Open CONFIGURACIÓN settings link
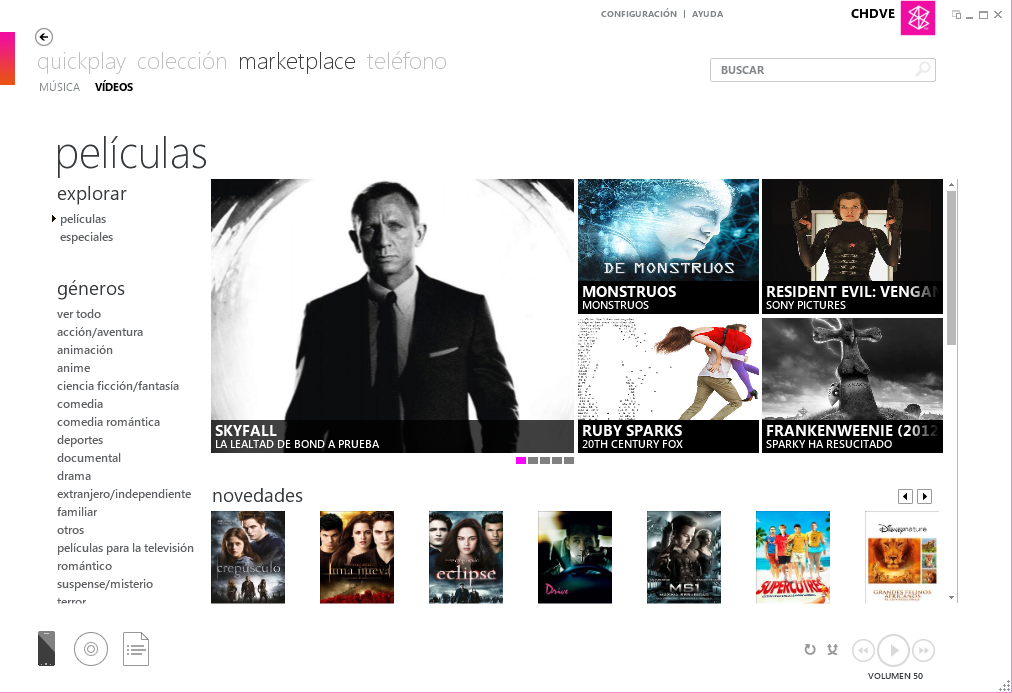The image size is (1012, 693). [x=639, y=14]
